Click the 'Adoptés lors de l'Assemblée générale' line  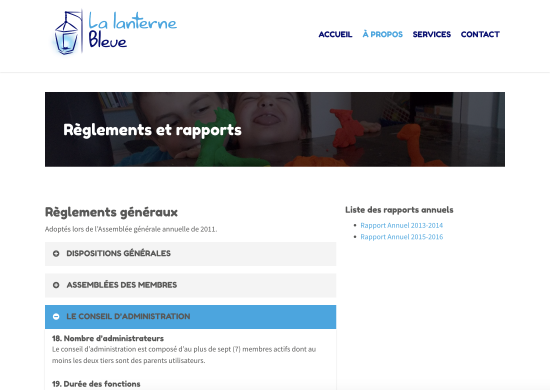tap(131, 229)
